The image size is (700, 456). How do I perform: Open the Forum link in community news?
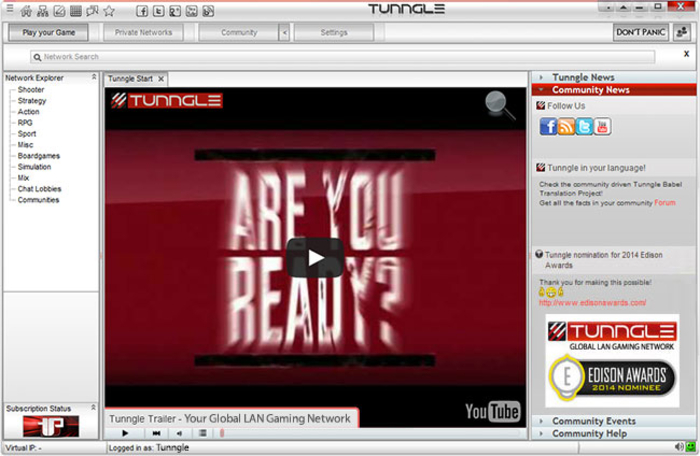coord(665,203)
